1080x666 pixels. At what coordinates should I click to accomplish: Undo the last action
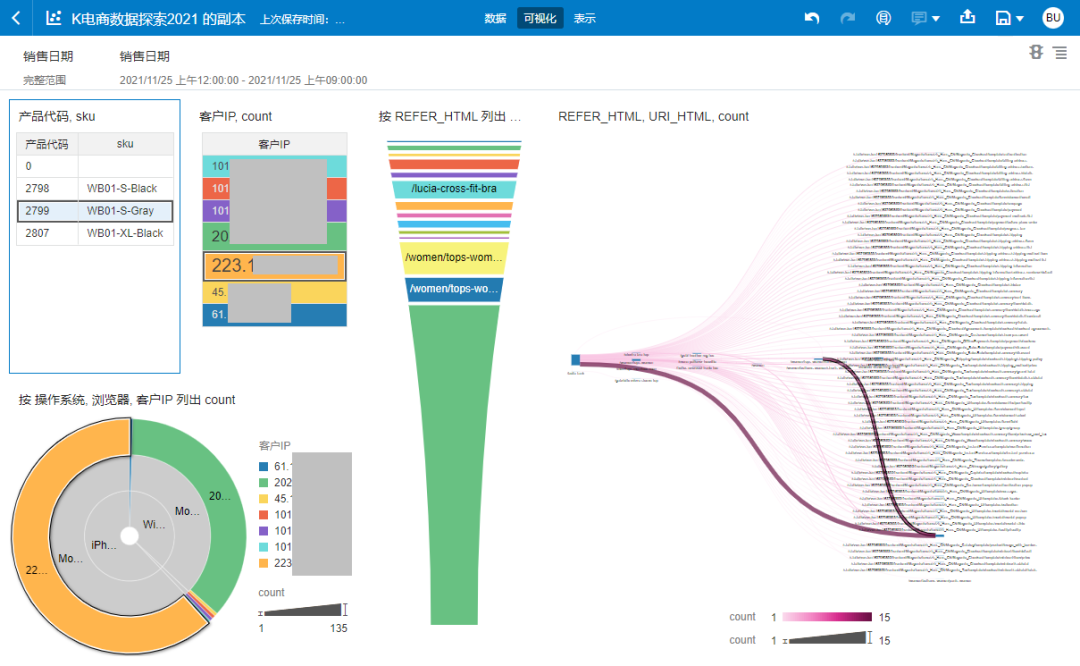812,18
